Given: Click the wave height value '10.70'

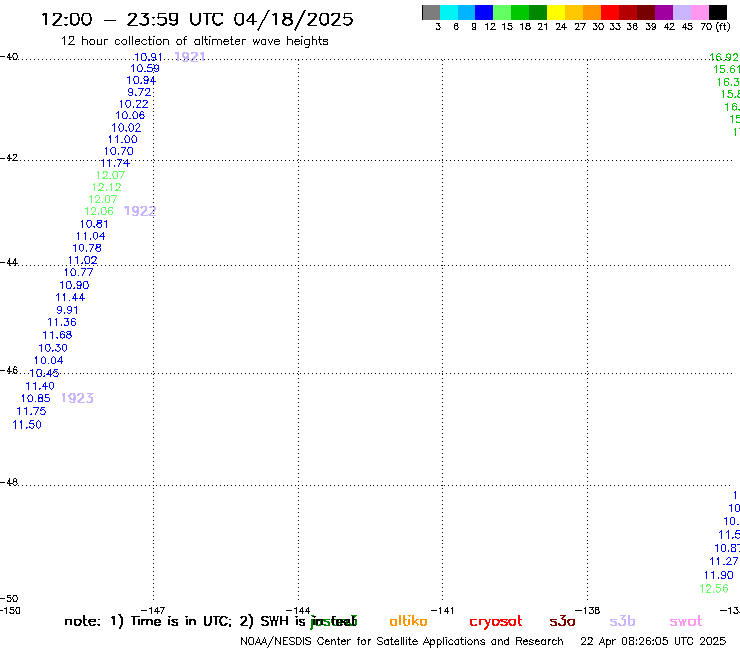Looking at the screenshot, I should (x=119, y=152).
